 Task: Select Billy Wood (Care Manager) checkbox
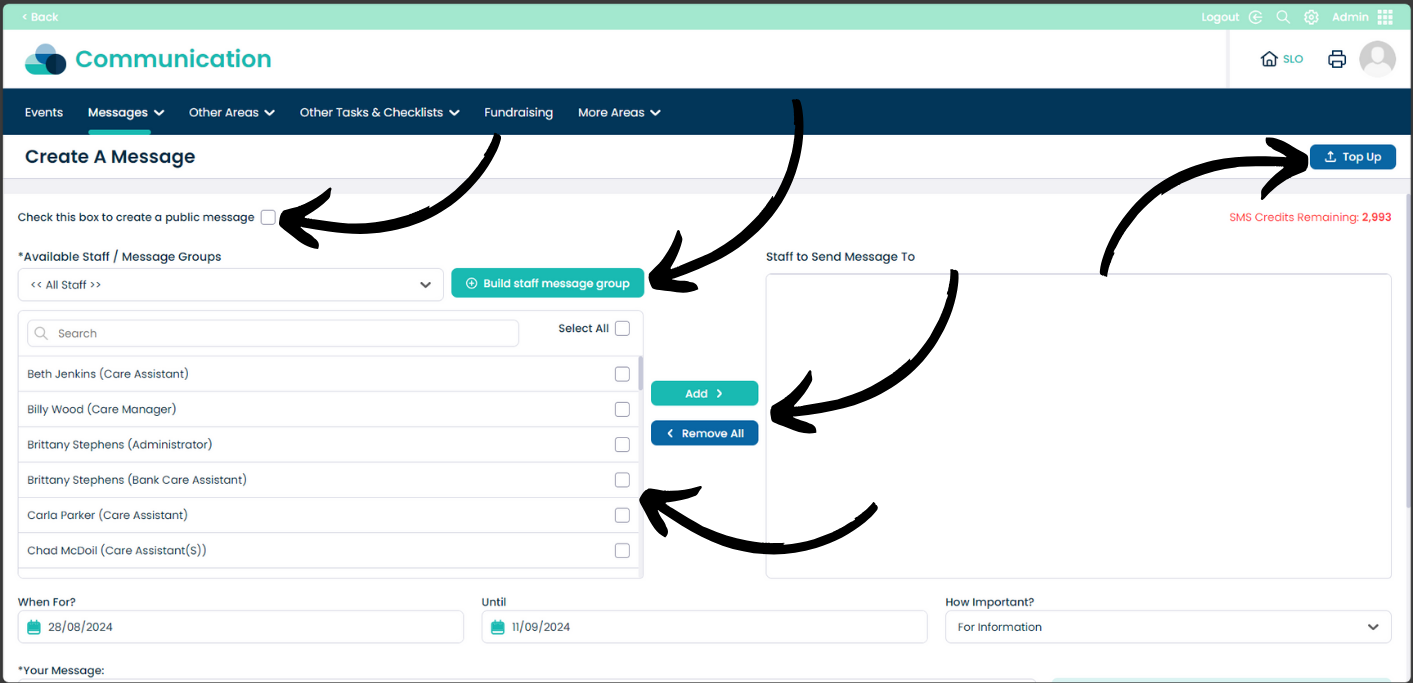(x=622, y=409)
